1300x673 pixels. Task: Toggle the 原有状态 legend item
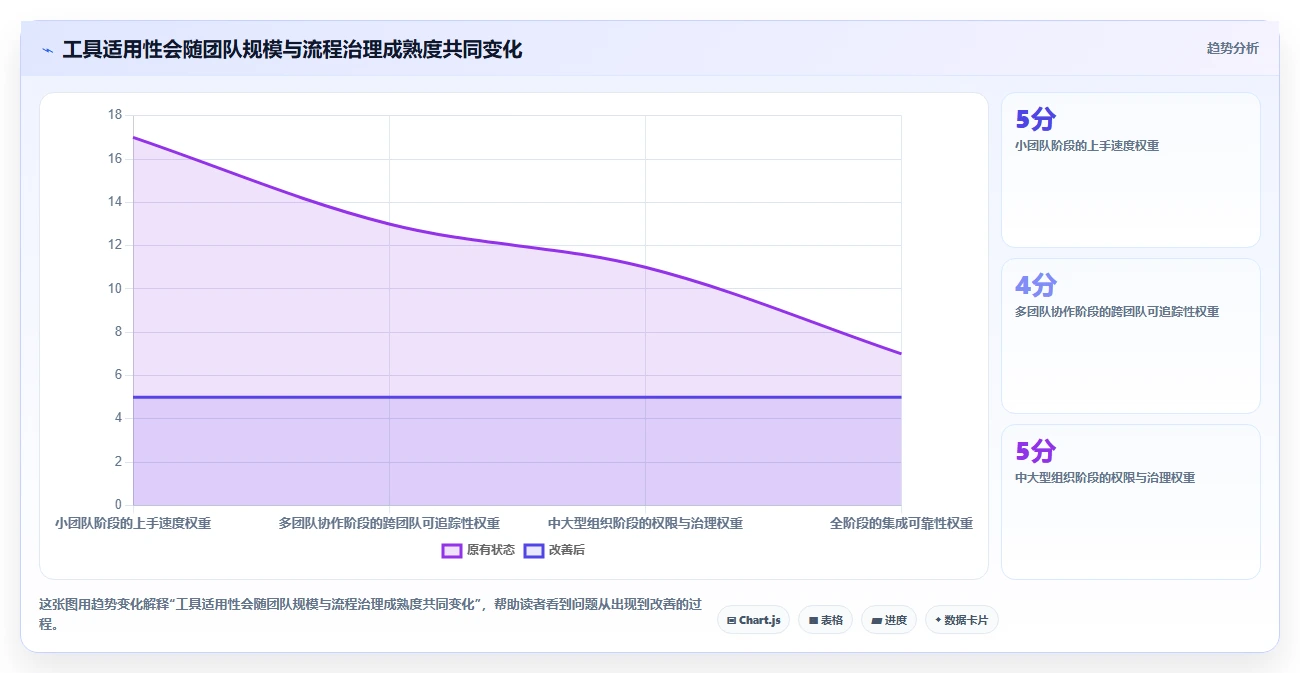tap(479, 550)
